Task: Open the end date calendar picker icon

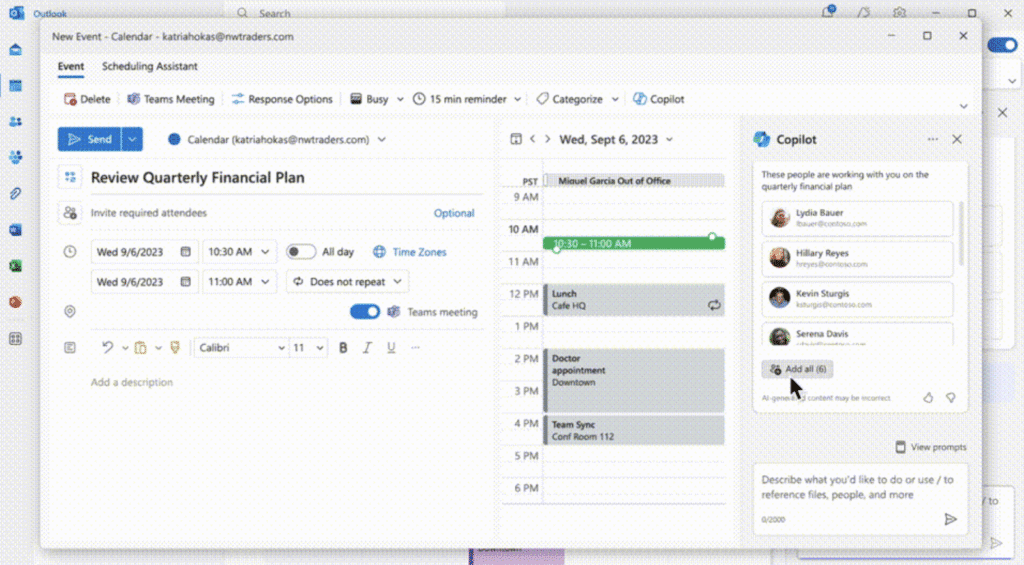Action: [x=185, y=282]
